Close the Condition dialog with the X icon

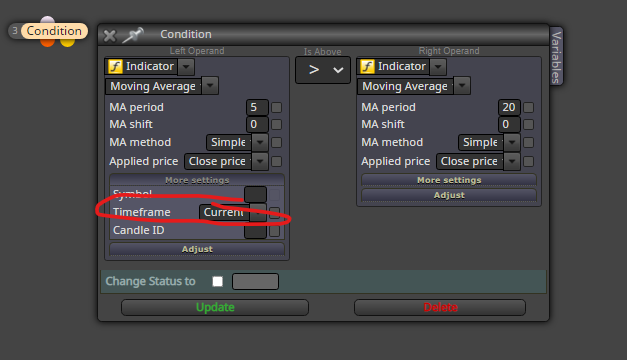click(110, 36)
